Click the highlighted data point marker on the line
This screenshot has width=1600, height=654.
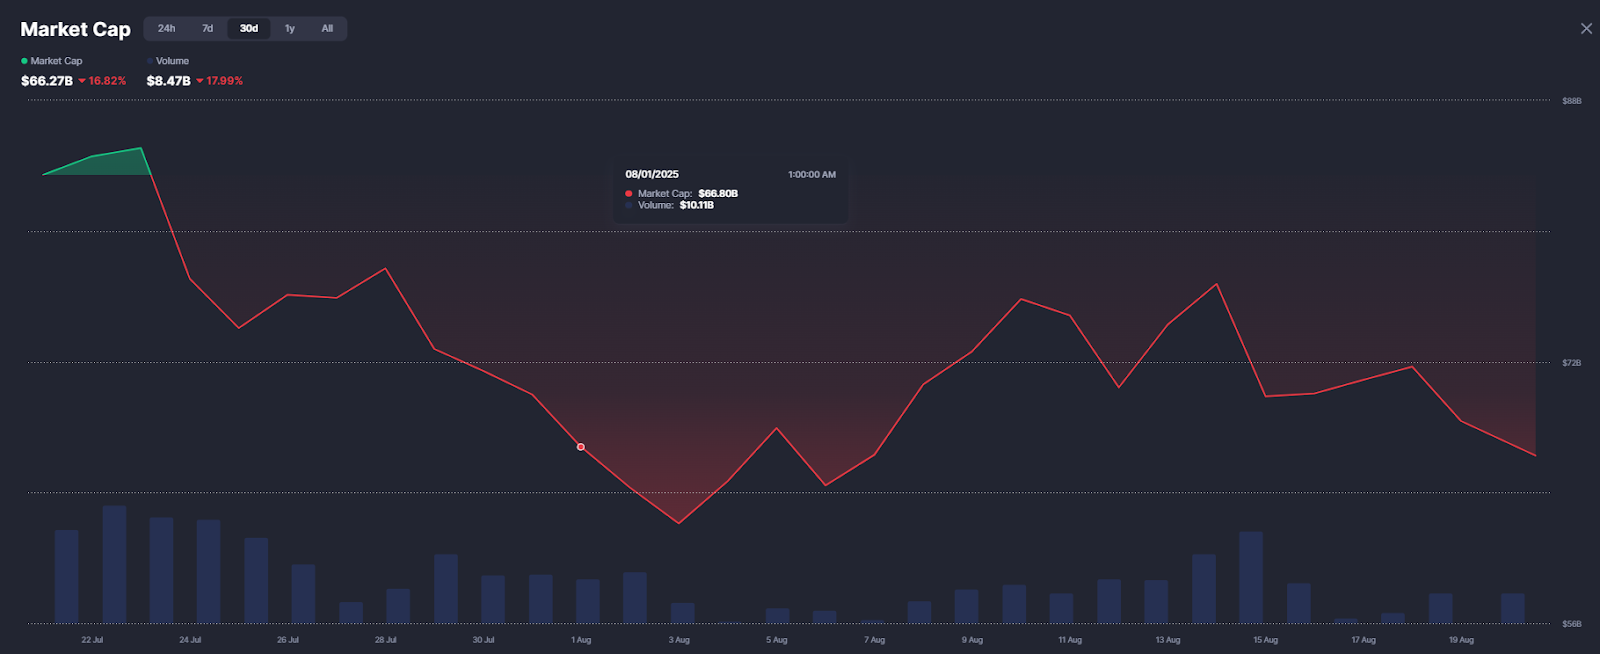pyautogui.click(x=581, y=447)
